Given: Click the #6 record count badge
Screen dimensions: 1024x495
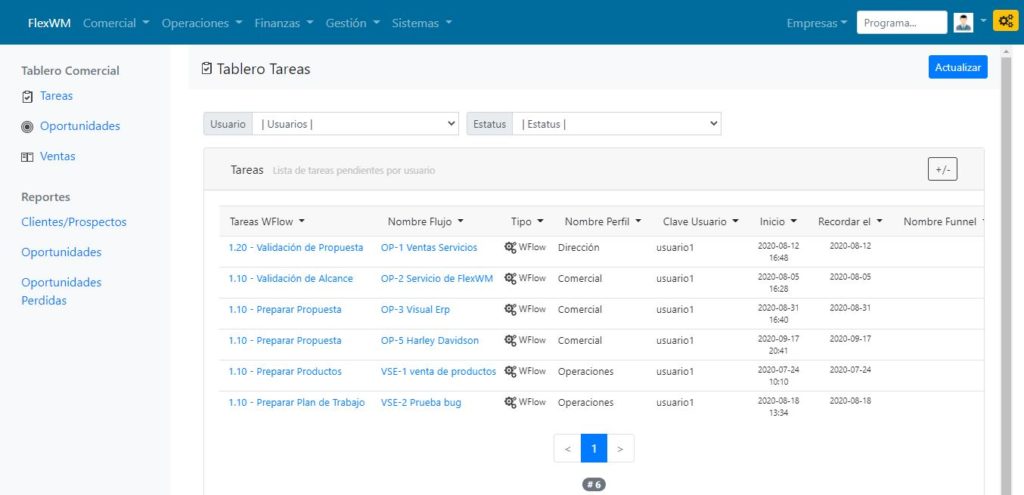Looking at the screenshot, I should (594, 485).
